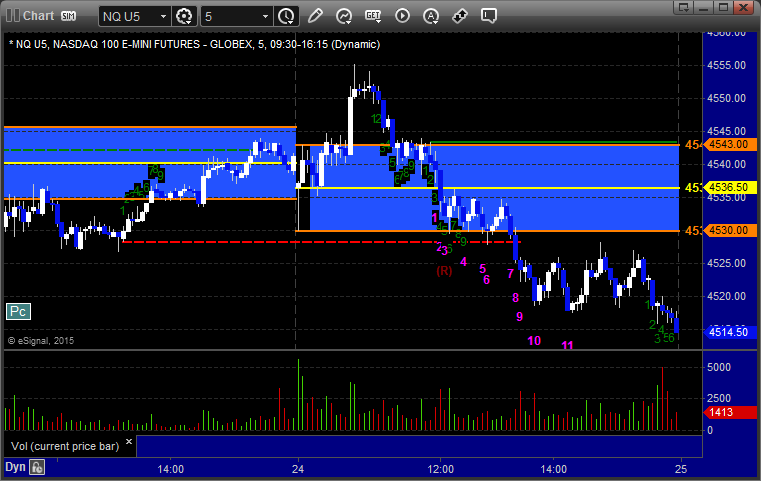Open the time template clock menu
The height and width of the screenshot is (481, 761).
click(x=286, y=17)
